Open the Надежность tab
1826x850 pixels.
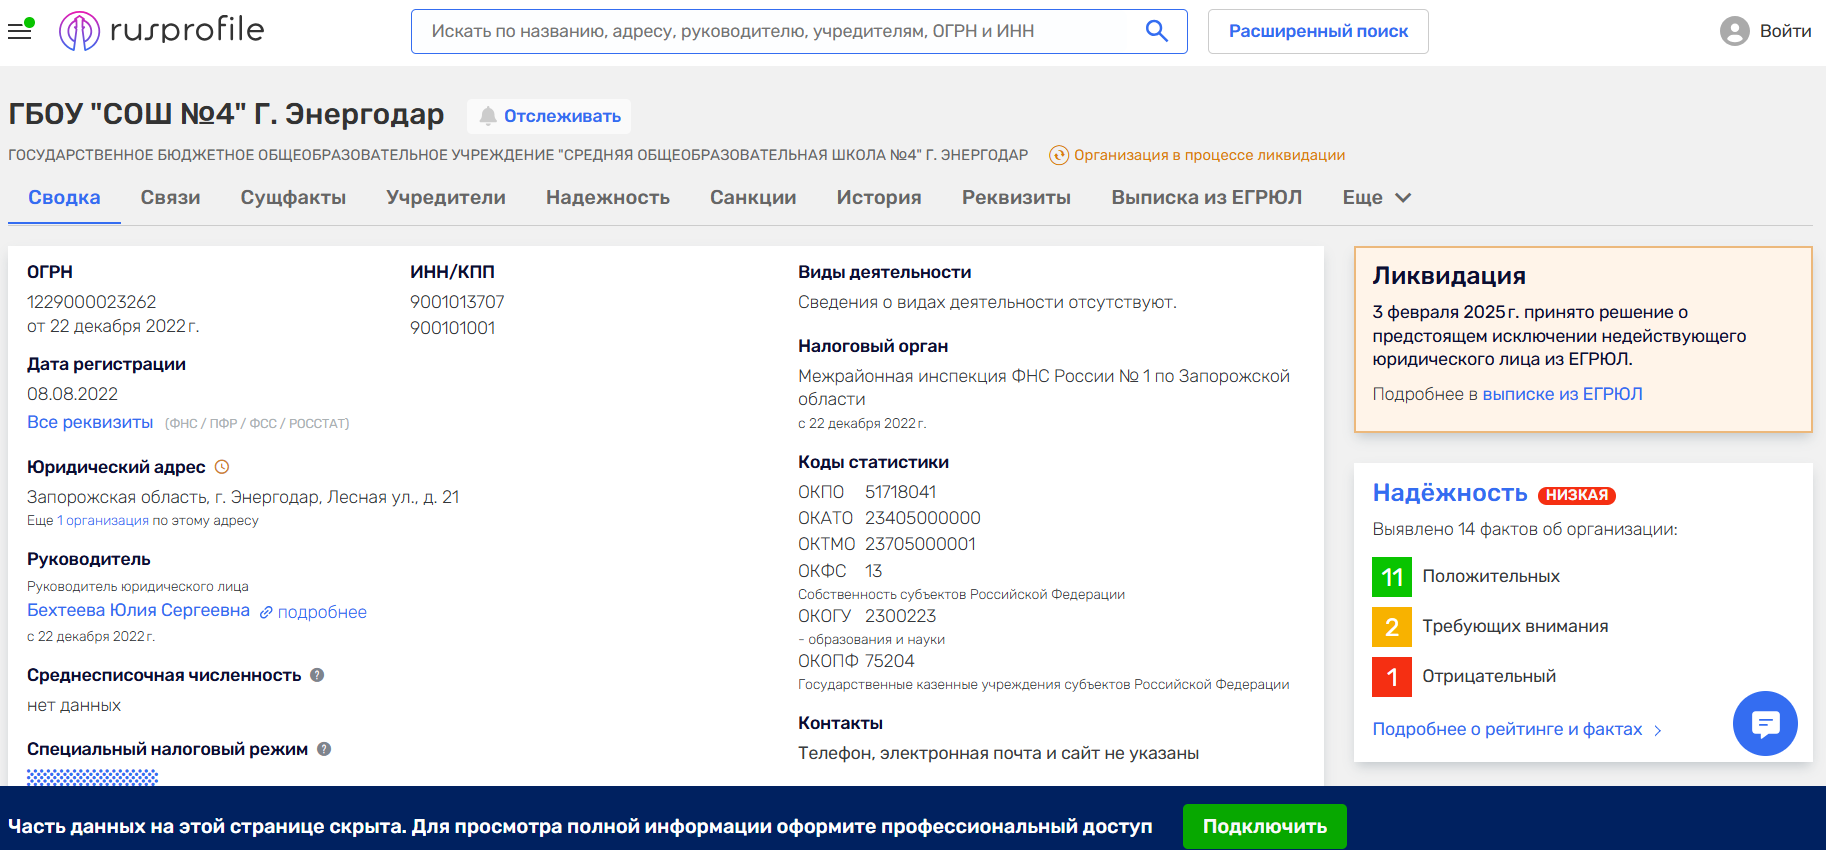coord(608,198)
